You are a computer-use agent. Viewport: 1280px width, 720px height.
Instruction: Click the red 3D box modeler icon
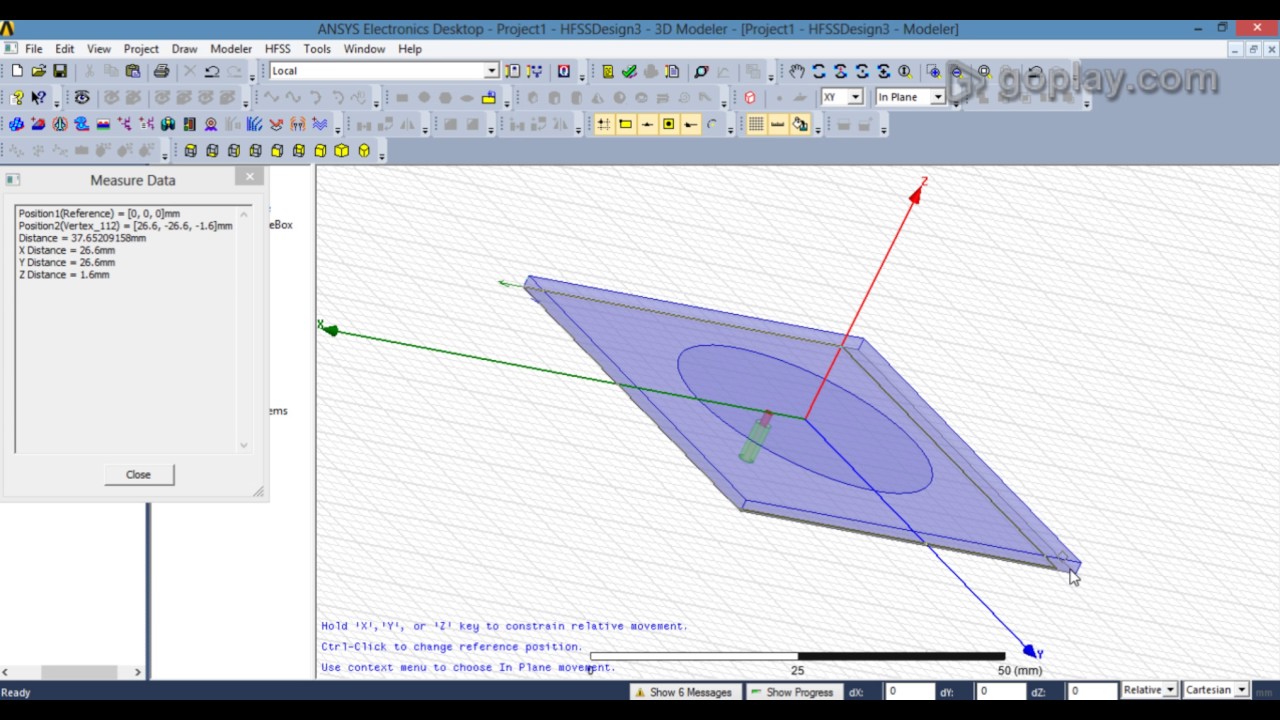pos(750,97)
